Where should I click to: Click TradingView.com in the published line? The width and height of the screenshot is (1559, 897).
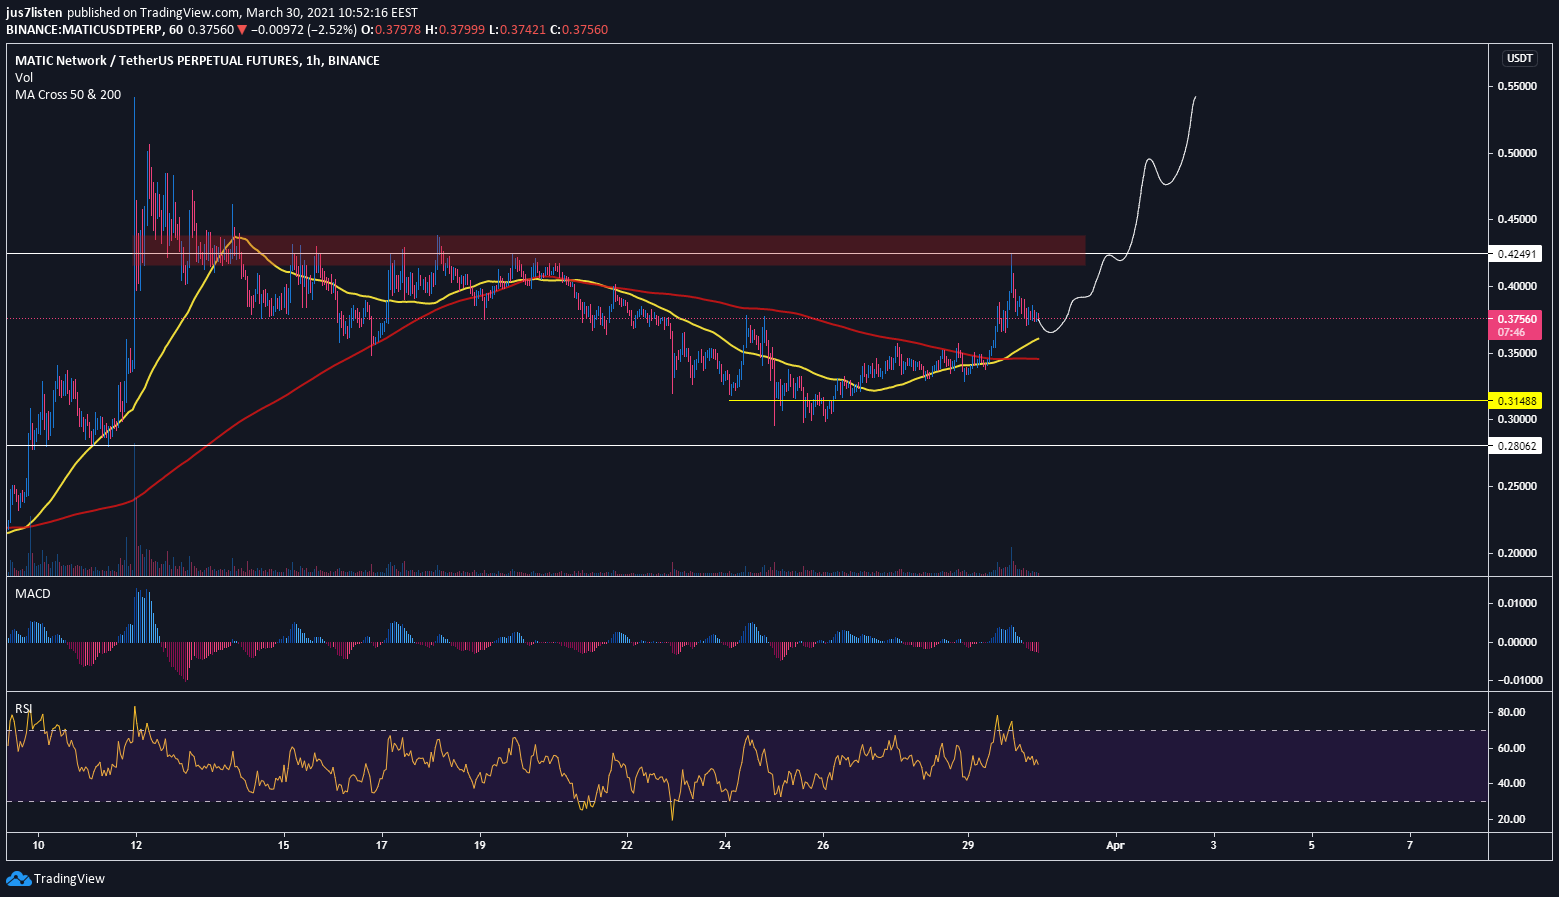(189, 12)
